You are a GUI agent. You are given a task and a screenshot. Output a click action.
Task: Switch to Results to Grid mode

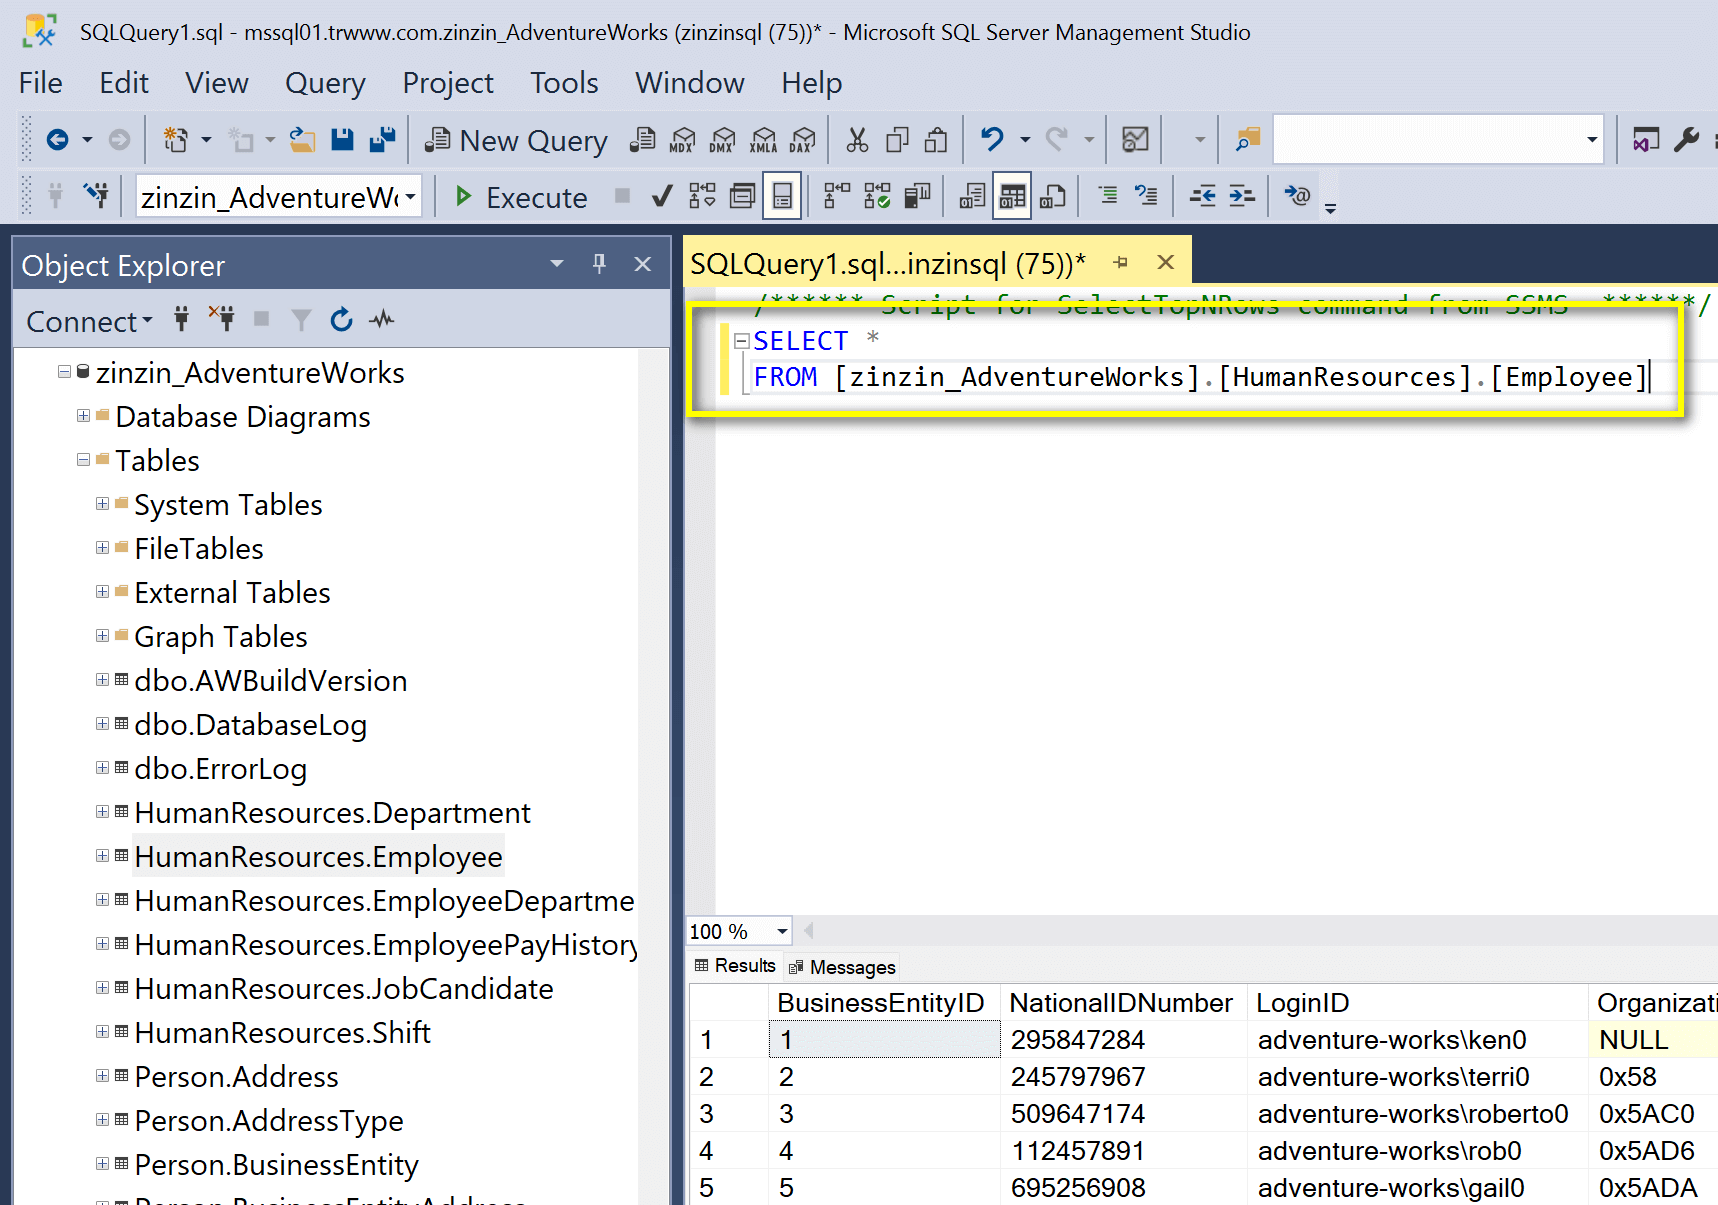1012,196
